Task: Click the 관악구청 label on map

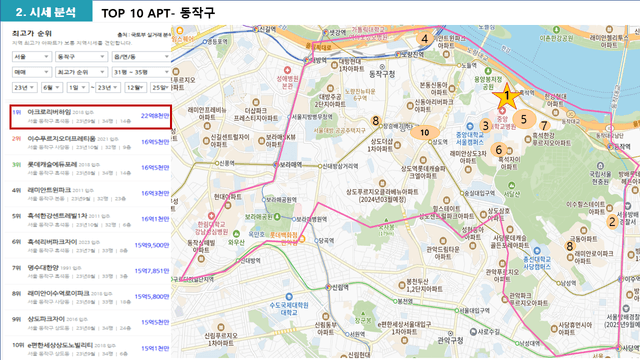Action: coord(450,340)
